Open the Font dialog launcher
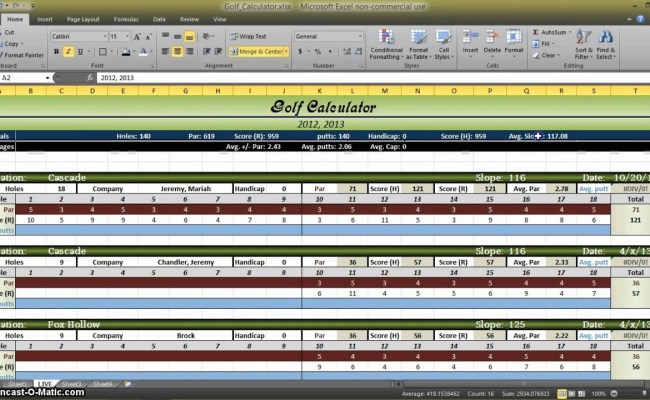Screen dimensions: 650x400 152,66
